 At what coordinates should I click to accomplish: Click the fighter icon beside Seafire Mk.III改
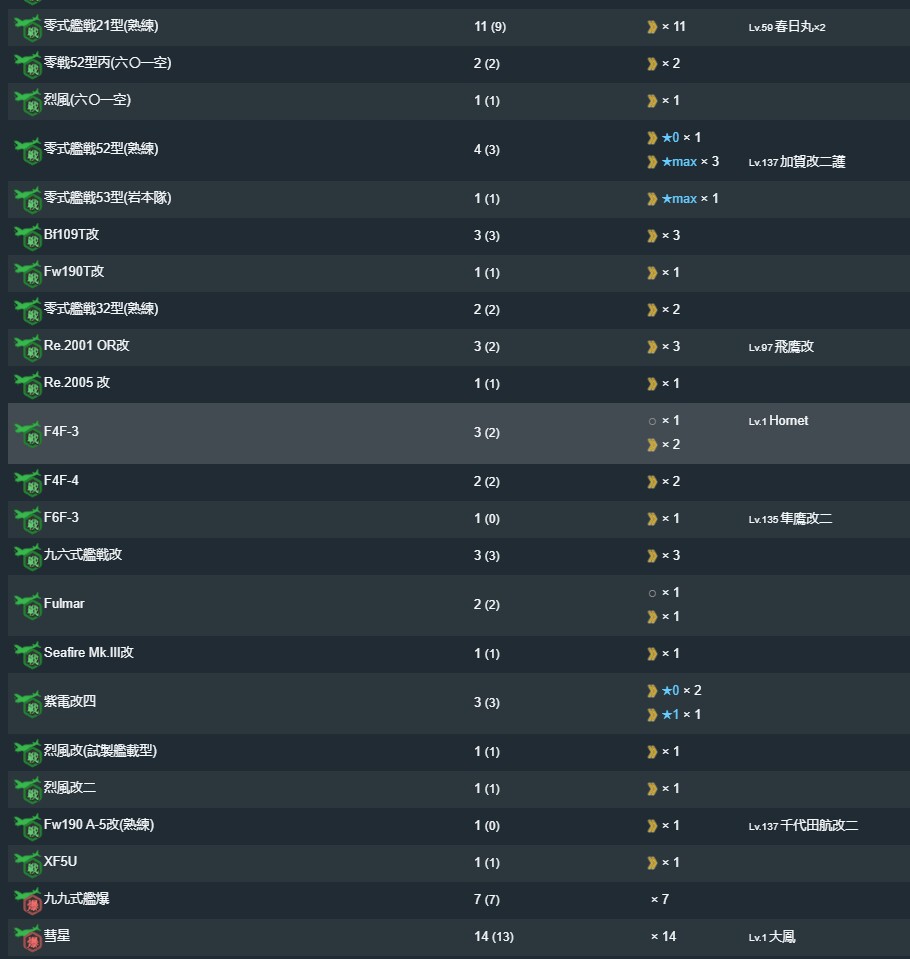pos(28,655)
